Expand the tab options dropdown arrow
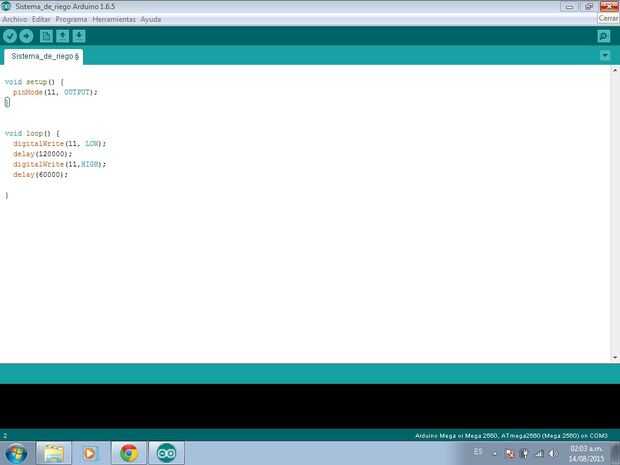The image size is (620, 465). (x=605, y=55)
